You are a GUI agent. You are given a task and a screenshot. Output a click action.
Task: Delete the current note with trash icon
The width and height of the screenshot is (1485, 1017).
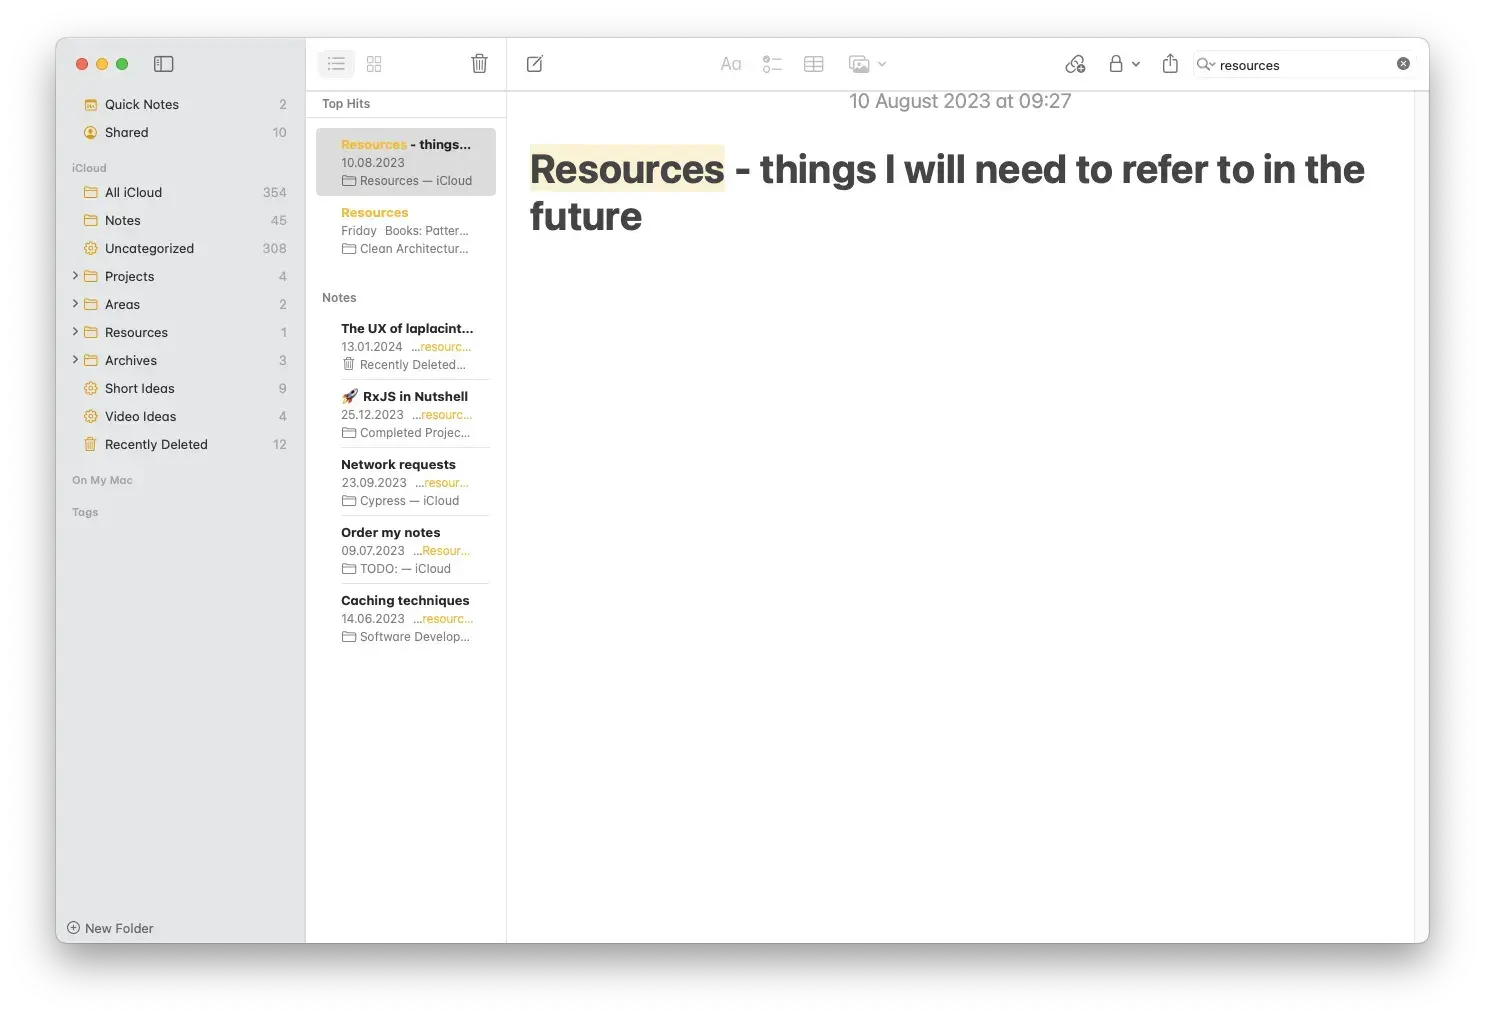point(479,63)
